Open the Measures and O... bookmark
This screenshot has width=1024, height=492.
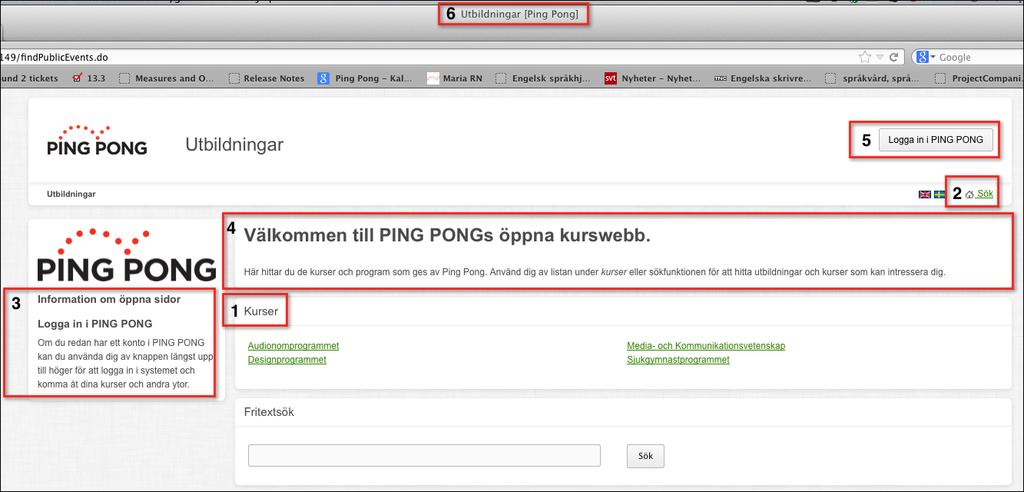(167, 78)
